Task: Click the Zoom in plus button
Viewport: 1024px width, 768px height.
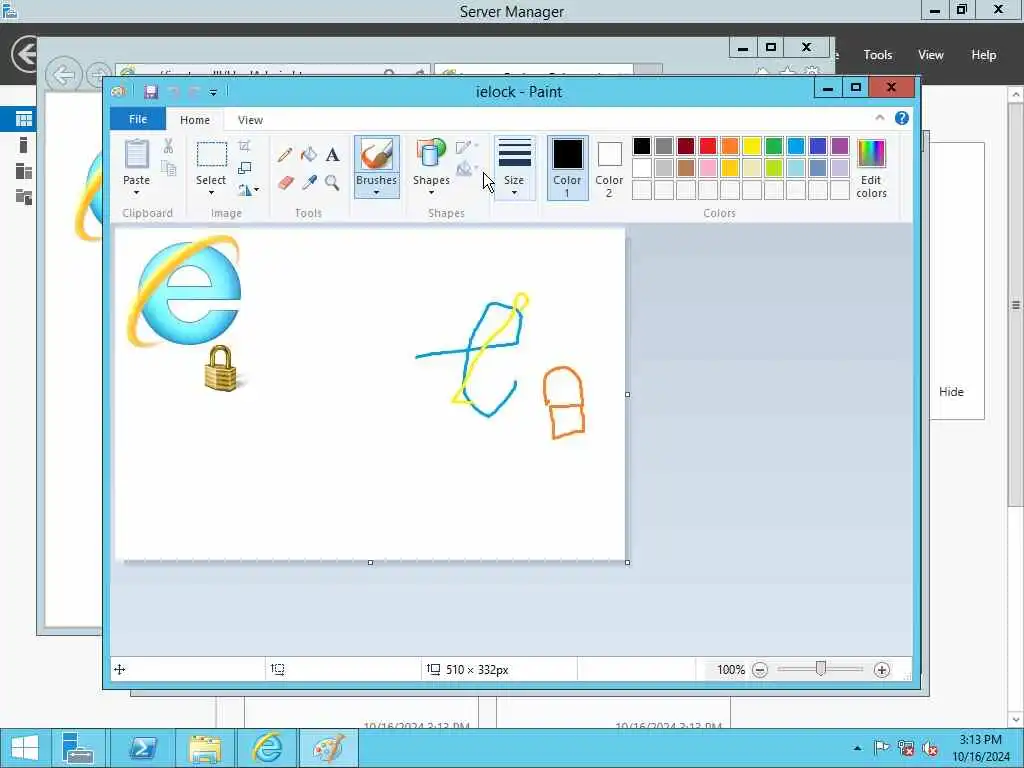Action: pos(882,669)
